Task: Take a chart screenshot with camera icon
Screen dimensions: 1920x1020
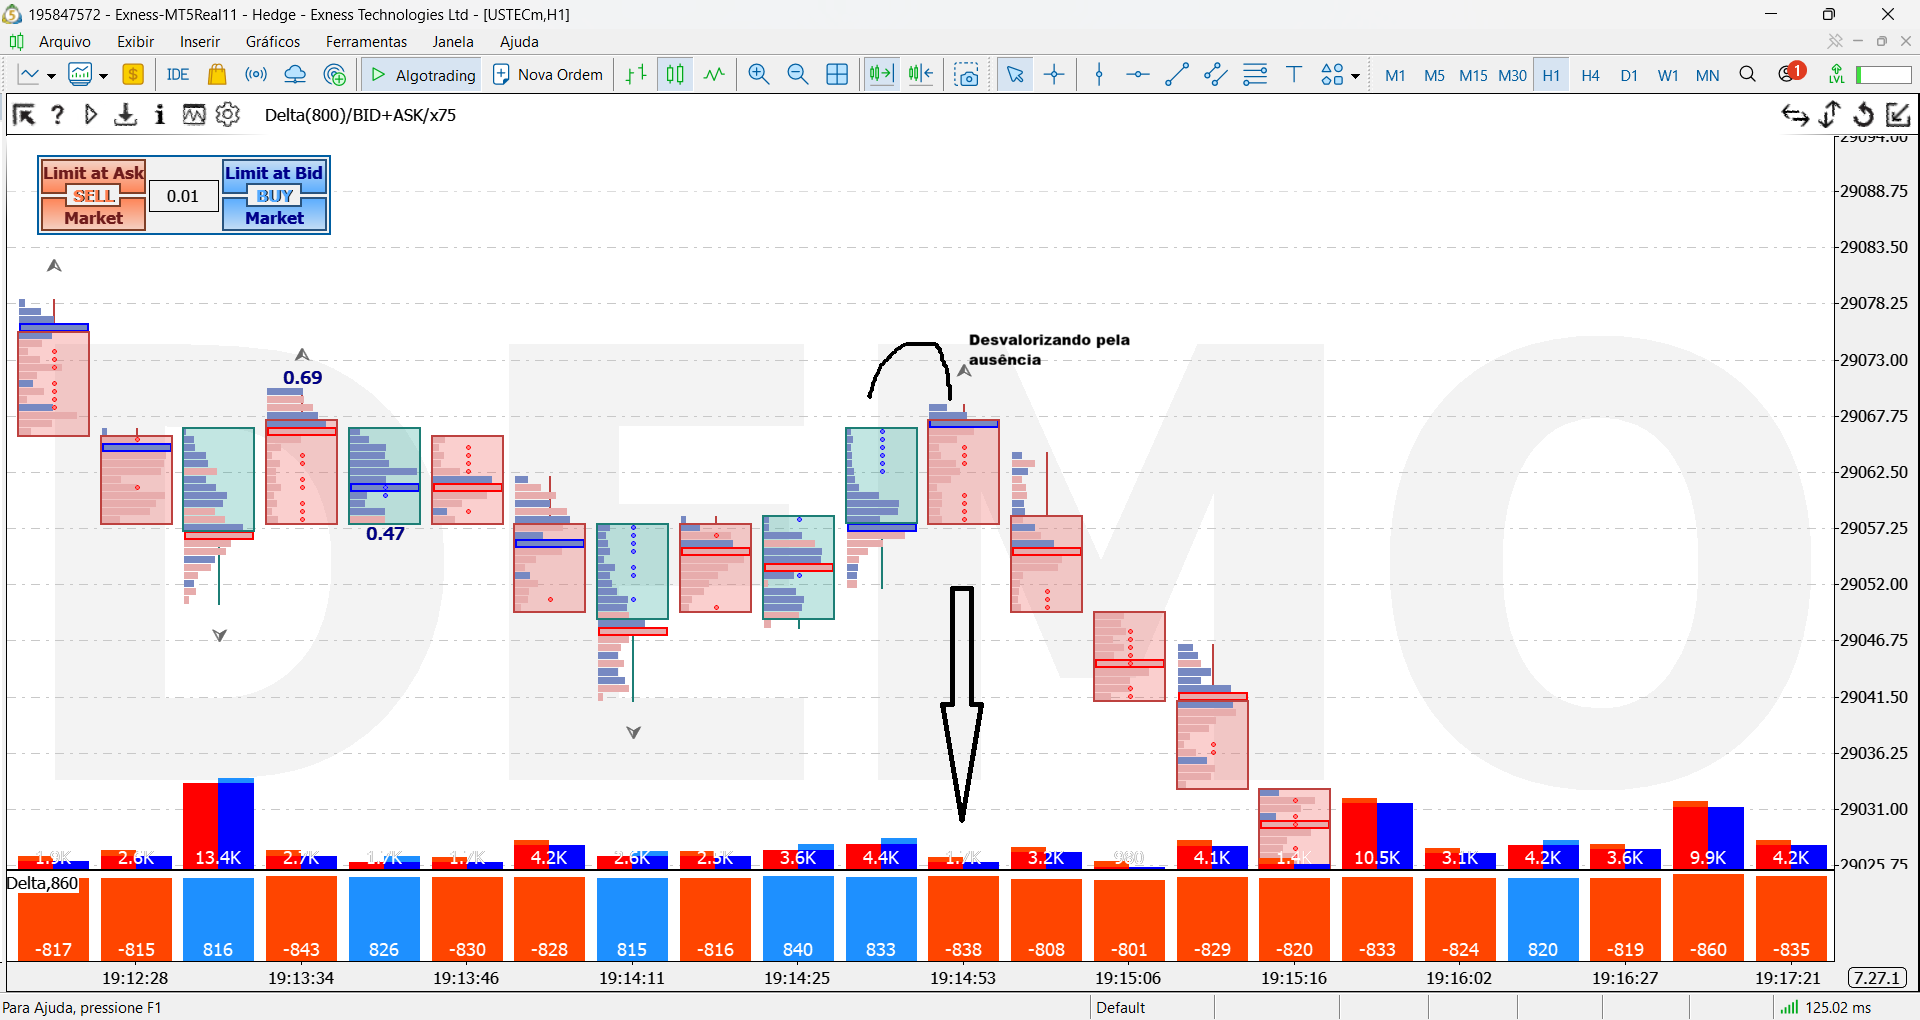Action: [967, 75]
